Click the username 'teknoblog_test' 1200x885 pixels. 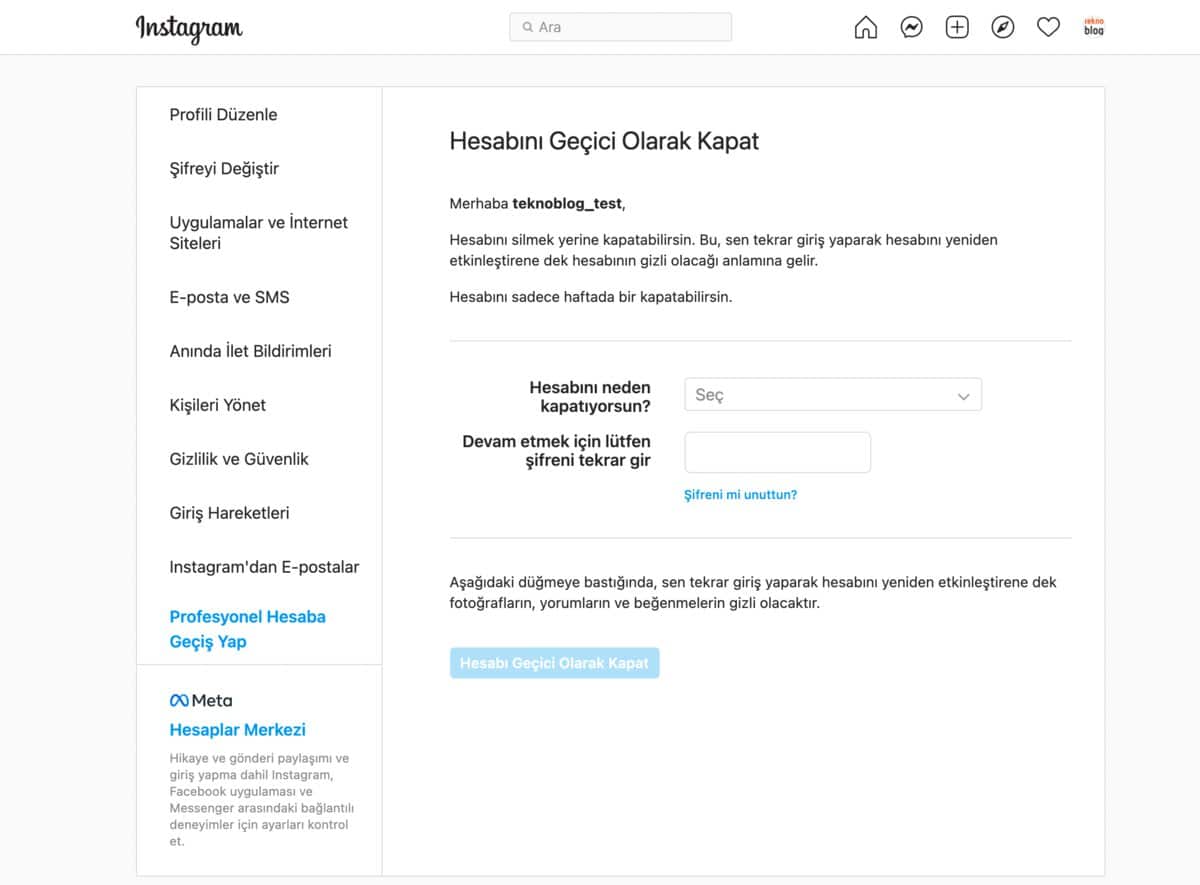point(567,204)
